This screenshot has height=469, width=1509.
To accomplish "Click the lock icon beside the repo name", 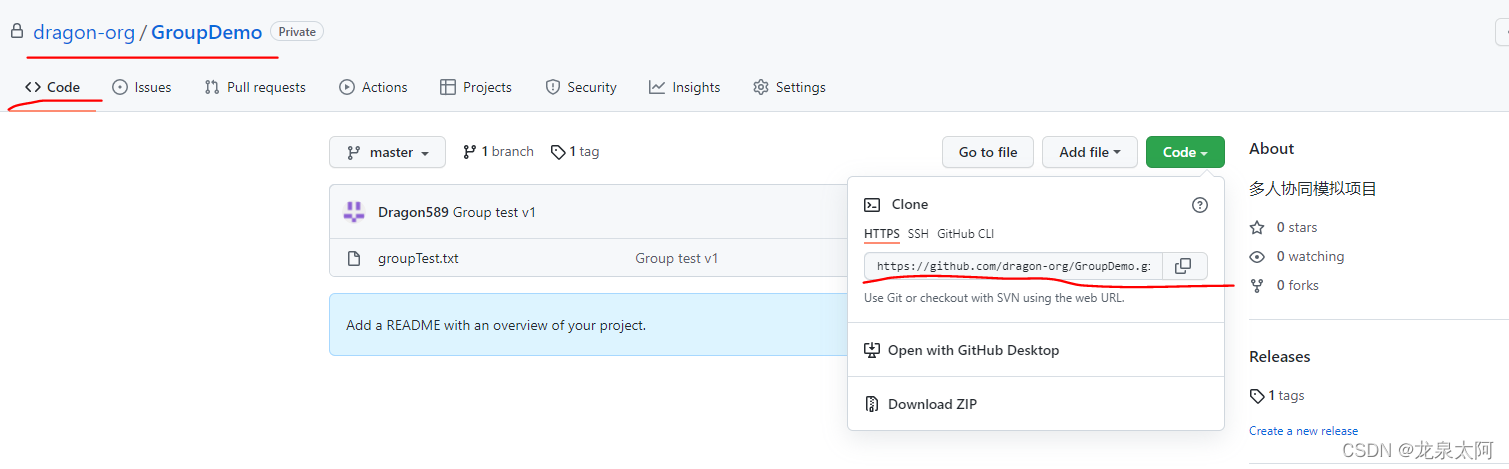I will click(16, 32).
